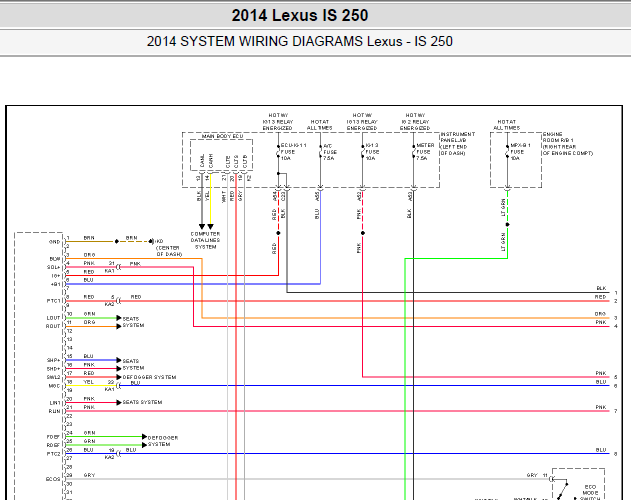
Task: Click the "IG1 3 FUSE 10A" fuse label
Action: click(372, 152)
